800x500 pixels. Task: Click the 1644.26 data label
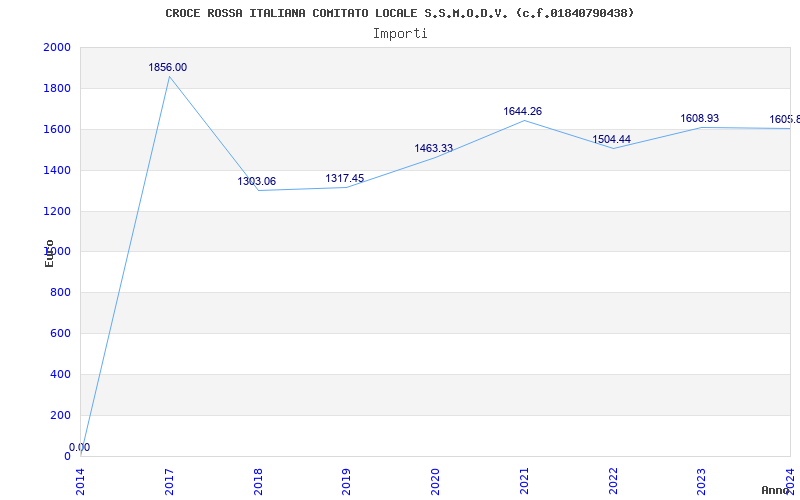tap(522, 111)
